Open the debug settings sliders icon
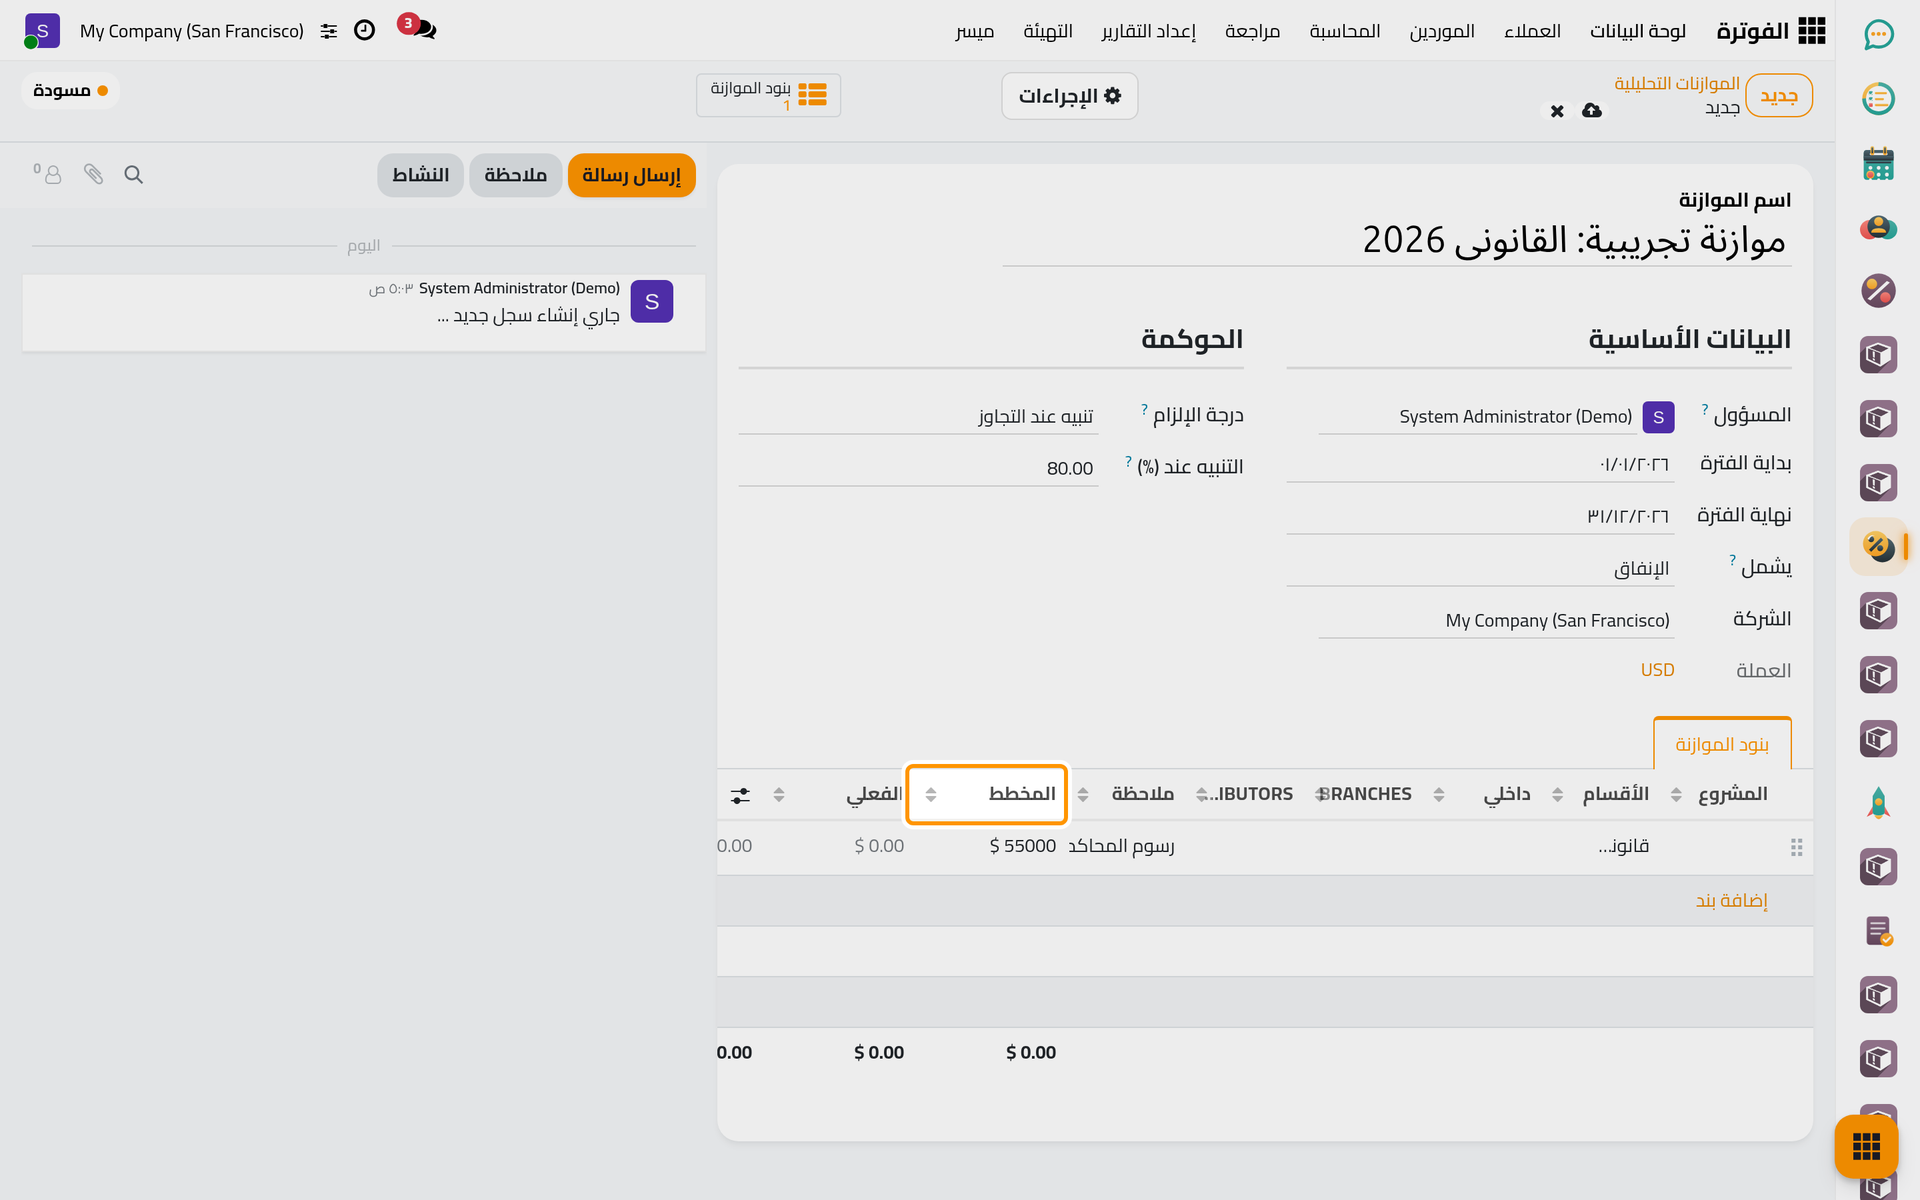The width and height of the screenshot is (1920, 1200). pos(329,31)
